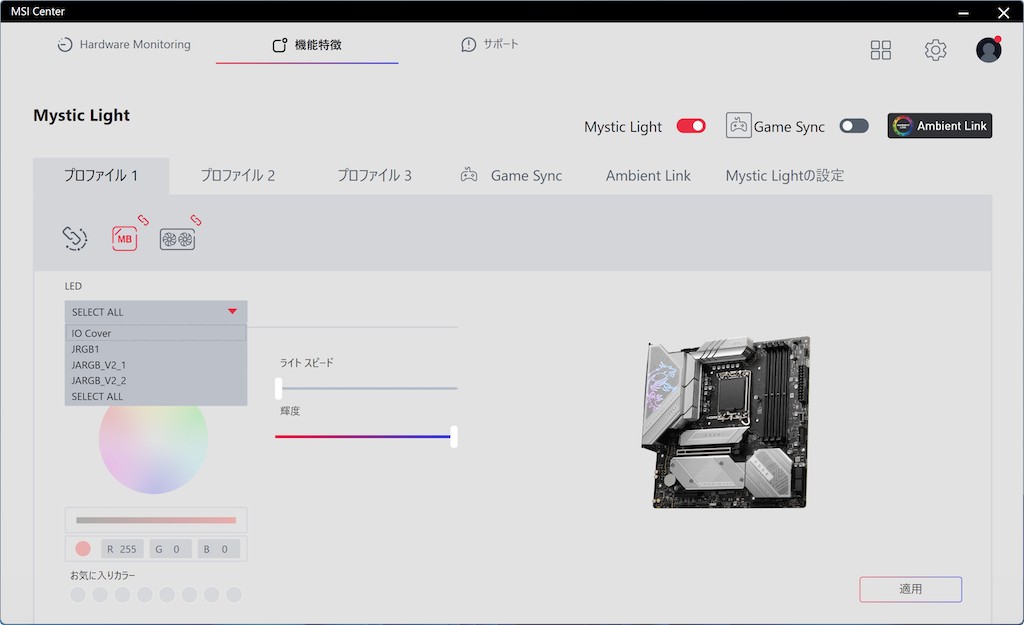The width and height of the screenshot is (1024, 625).
Task: Click the 輝度 brightness slider handle
Action: (454, 437)
